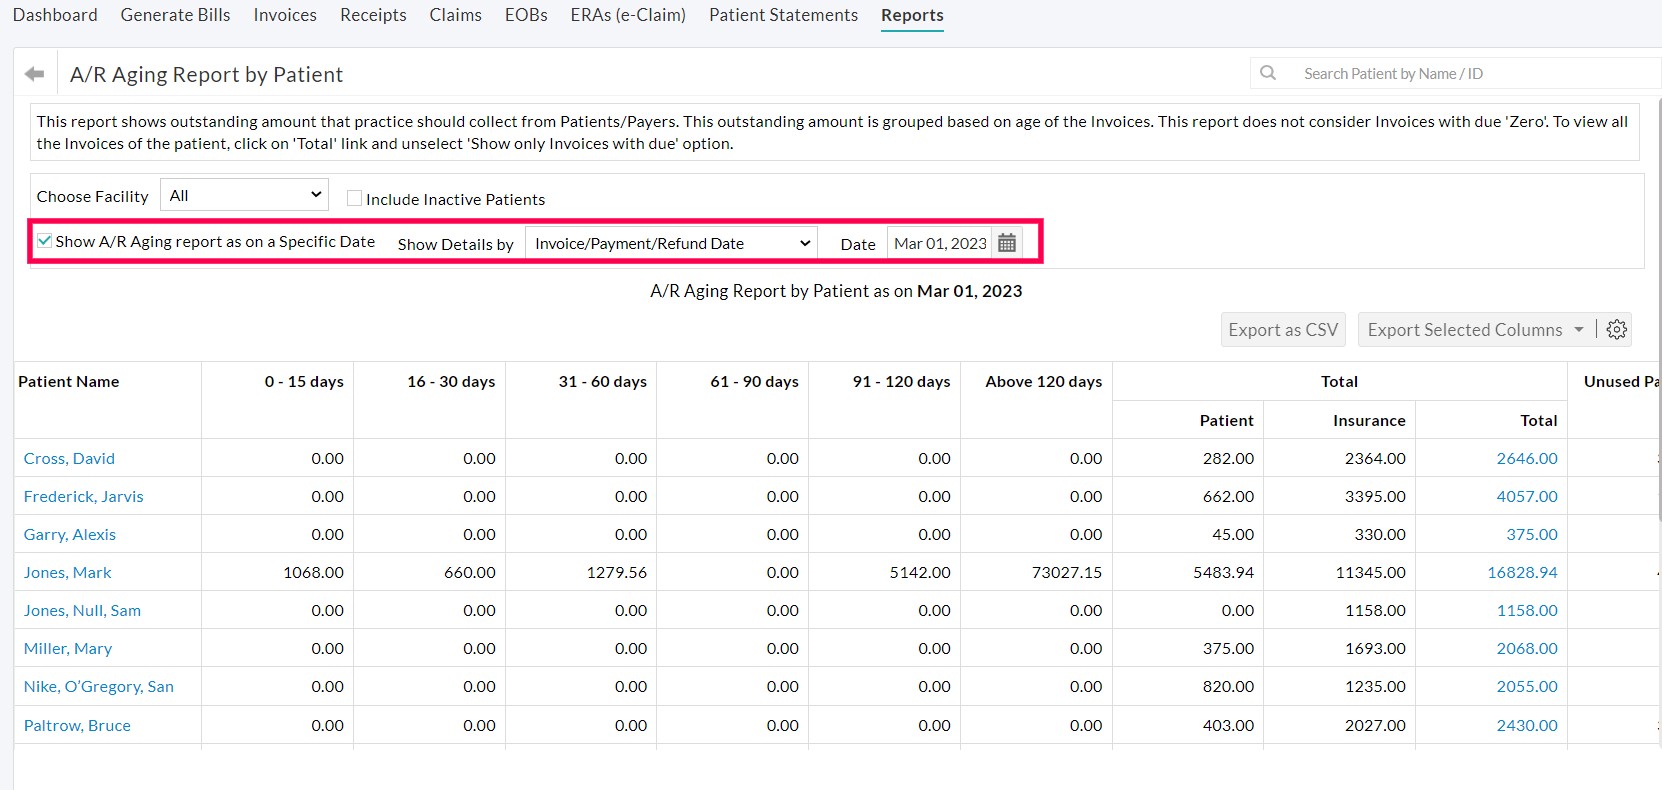Screen dimensions: 1662x790
Task: Click the search magnifier icon
Action: pos(1268,73)
